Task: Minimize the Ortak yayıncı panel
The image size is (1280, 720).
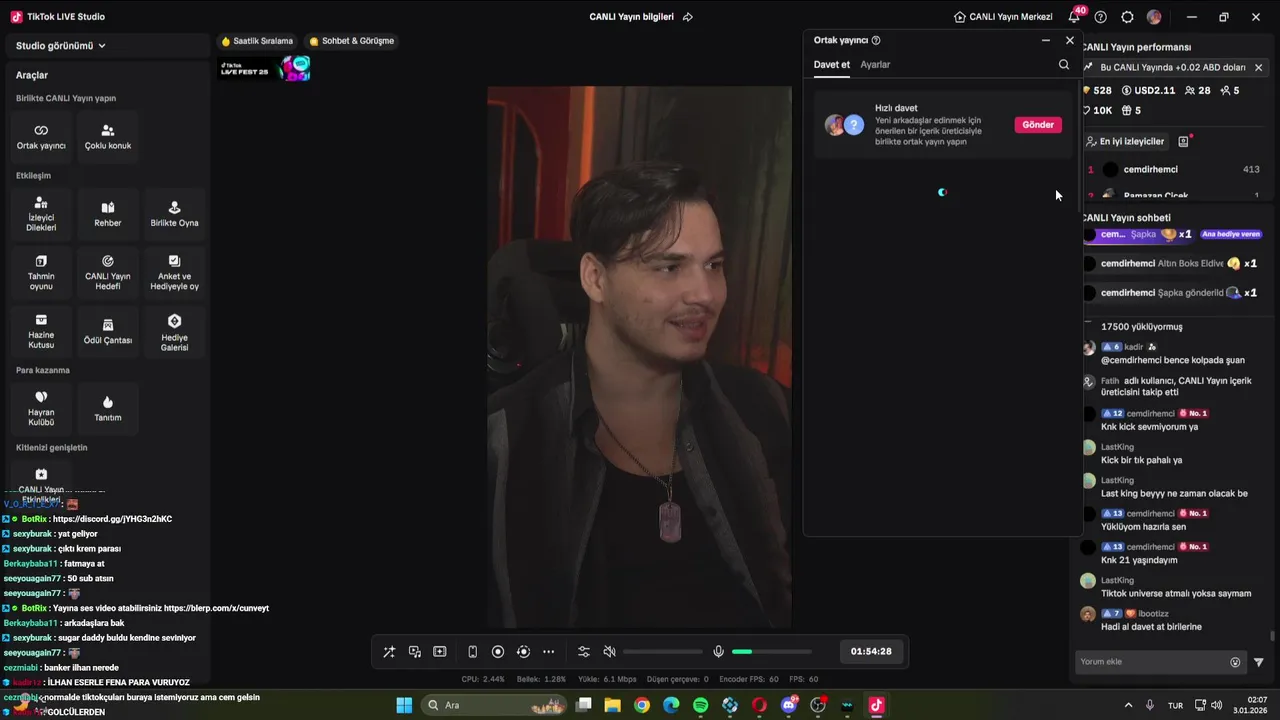Action: [1046, 41]
